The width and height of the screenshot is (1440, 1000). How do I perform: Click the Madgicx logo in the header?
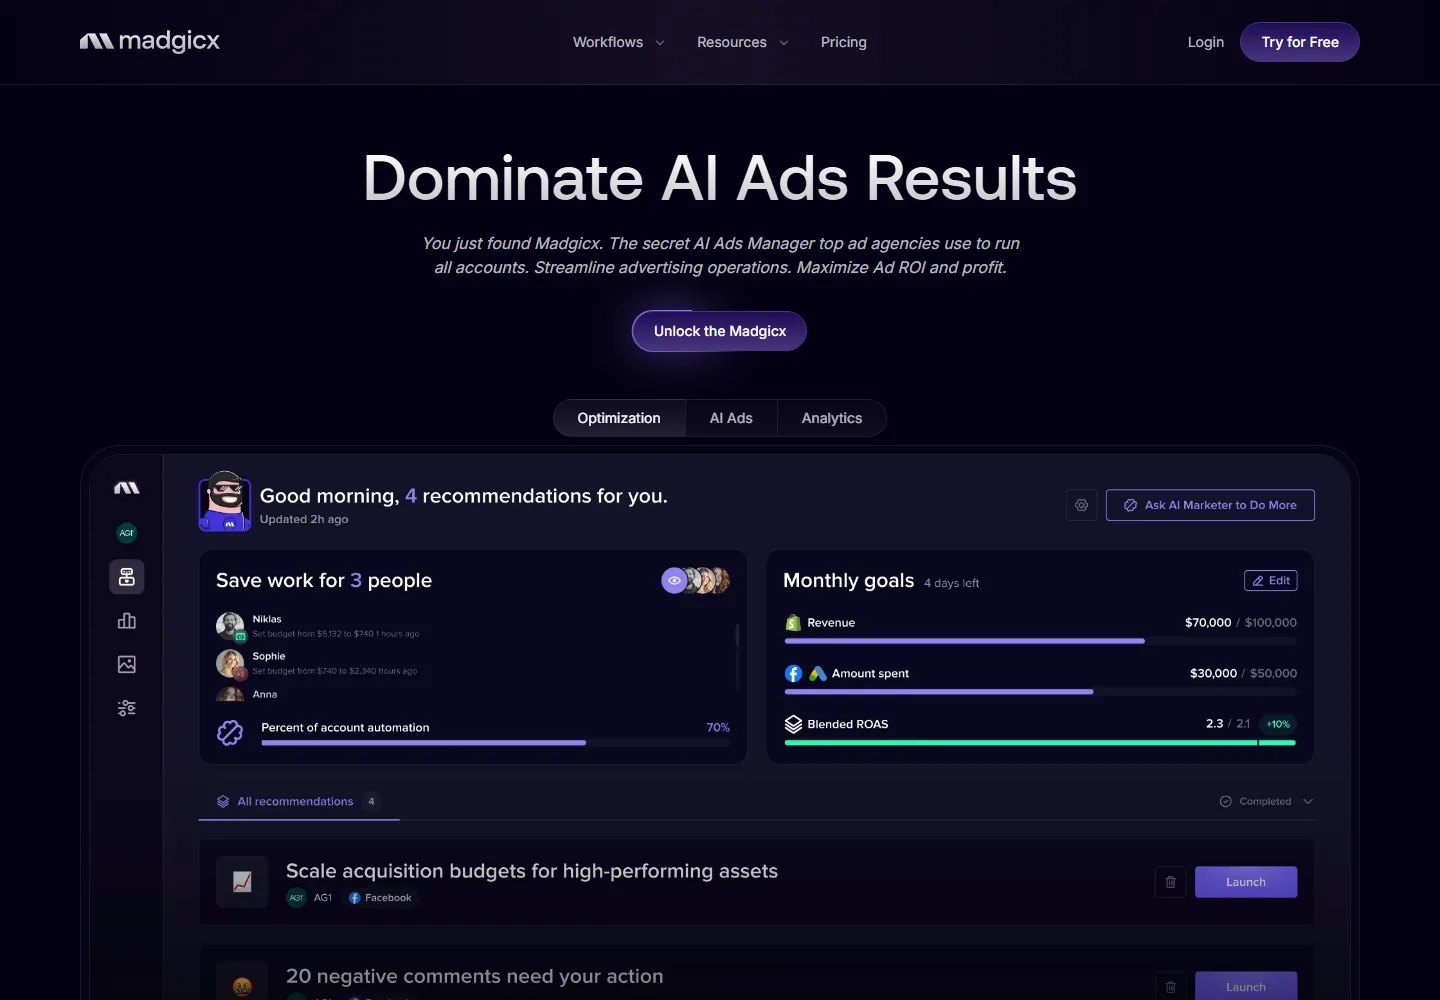coord(150,41)
